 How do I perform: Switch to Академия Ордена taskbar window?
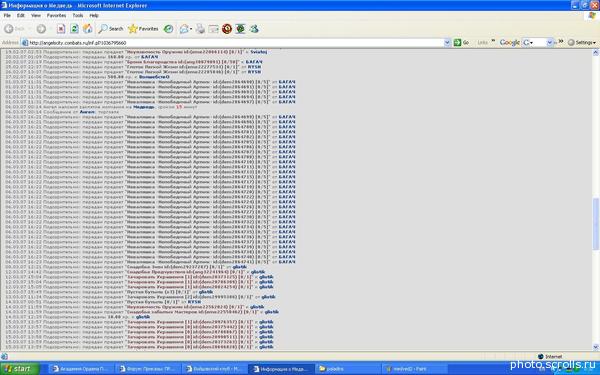81,369
